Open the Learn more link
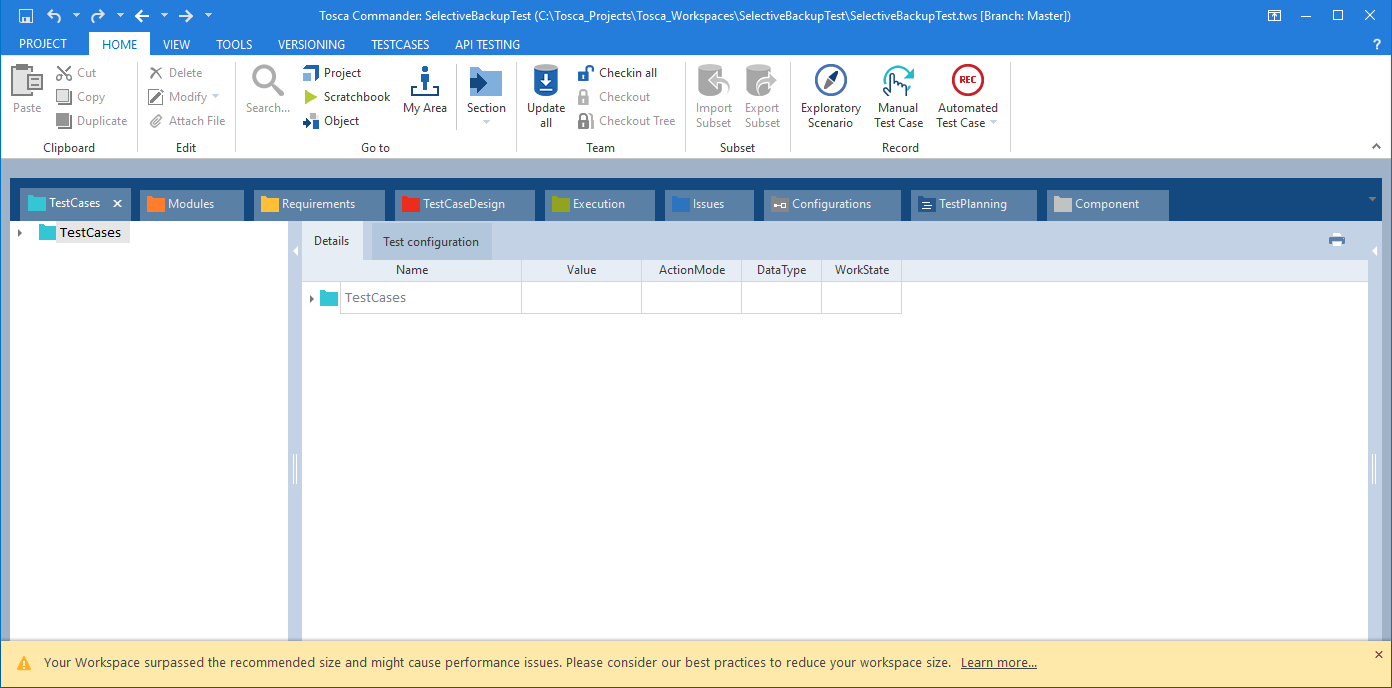Image resolution: width=1392 pixels, height=688 pixels. (999, 663)
